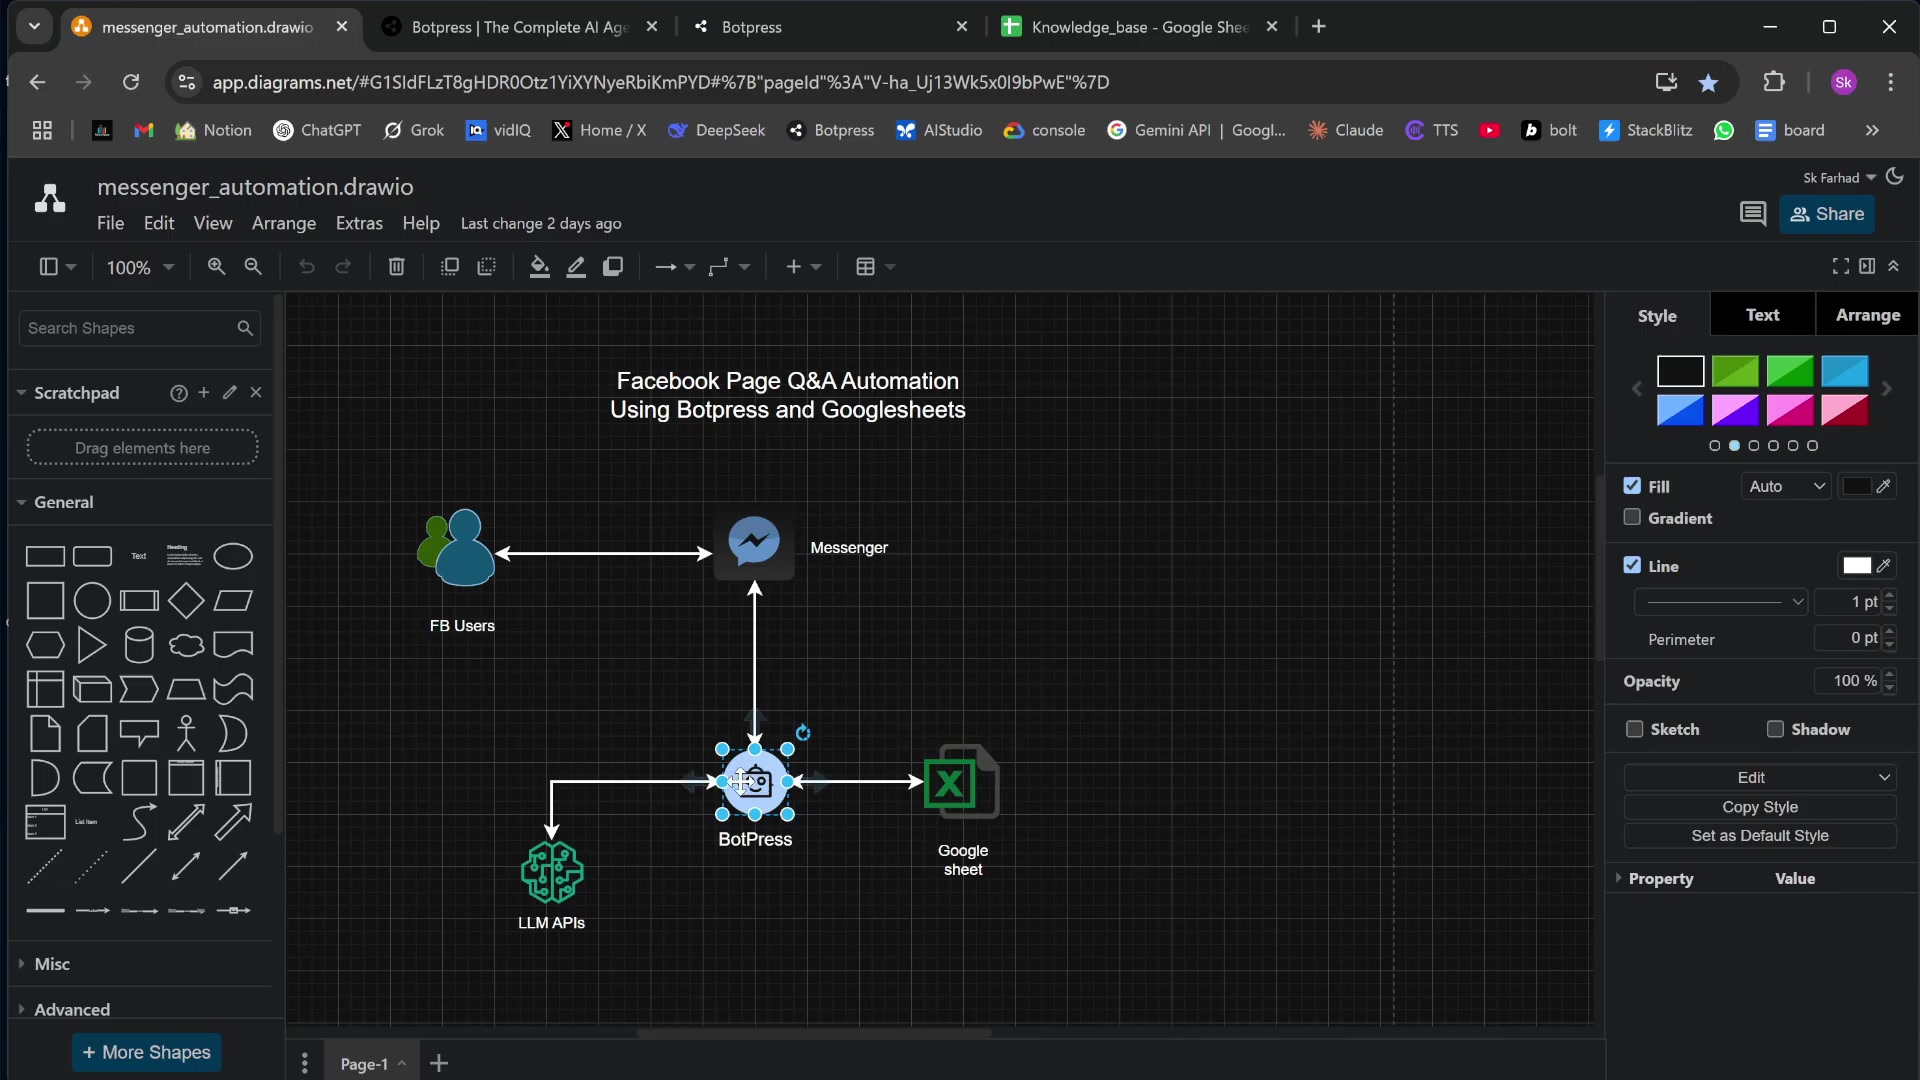This screenshot has width=1920, height=1080.
Task: Enter fullscreen using toolbar icon
Action: coord(1840,266)
